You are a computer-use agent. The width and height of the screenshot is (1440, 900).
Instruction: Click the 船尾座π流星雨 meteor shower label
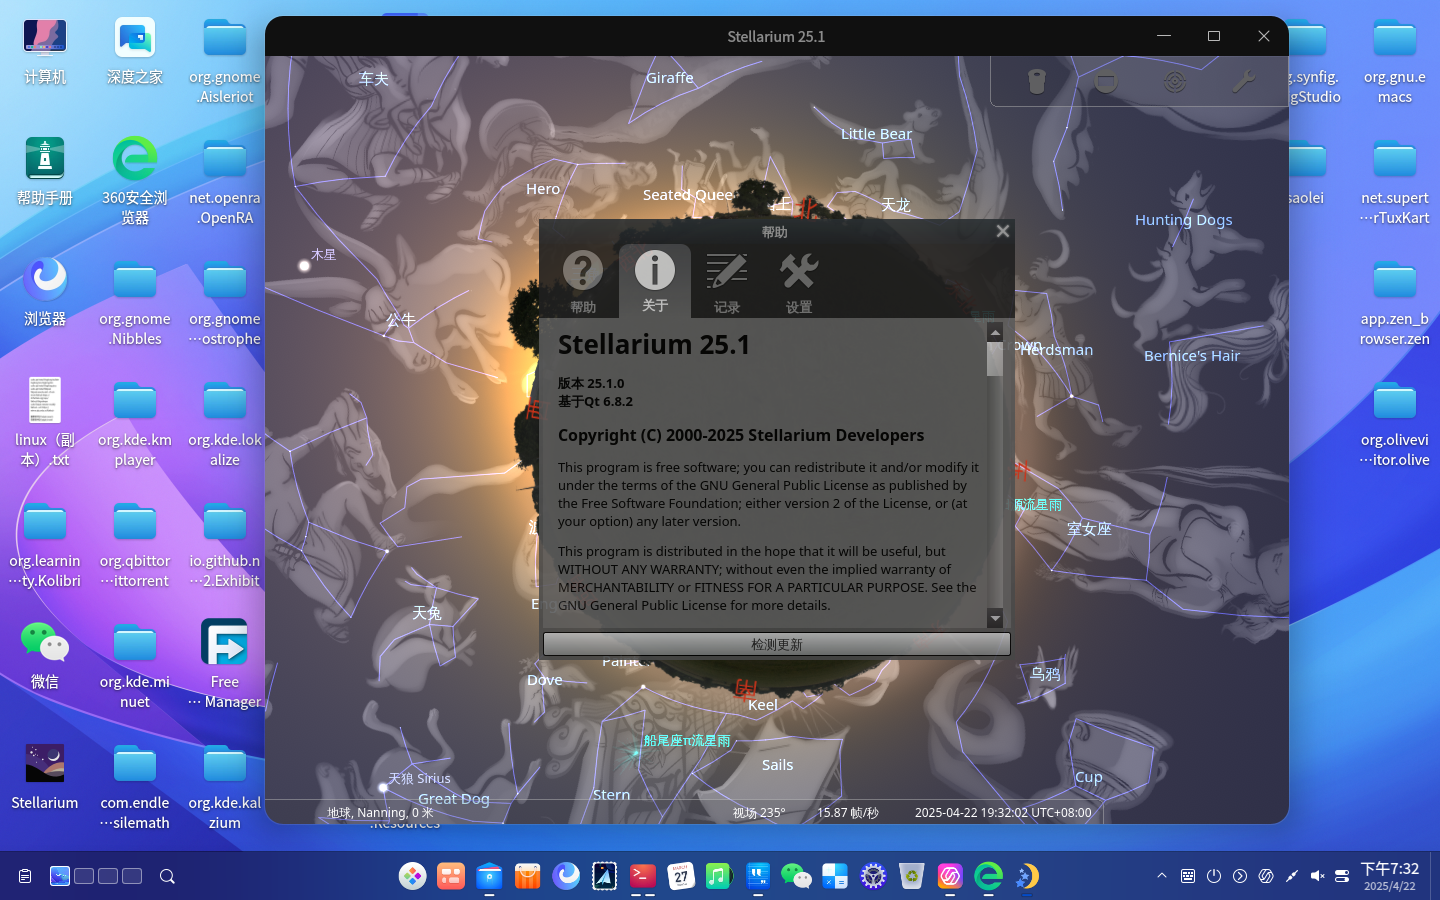click(687, 741)
